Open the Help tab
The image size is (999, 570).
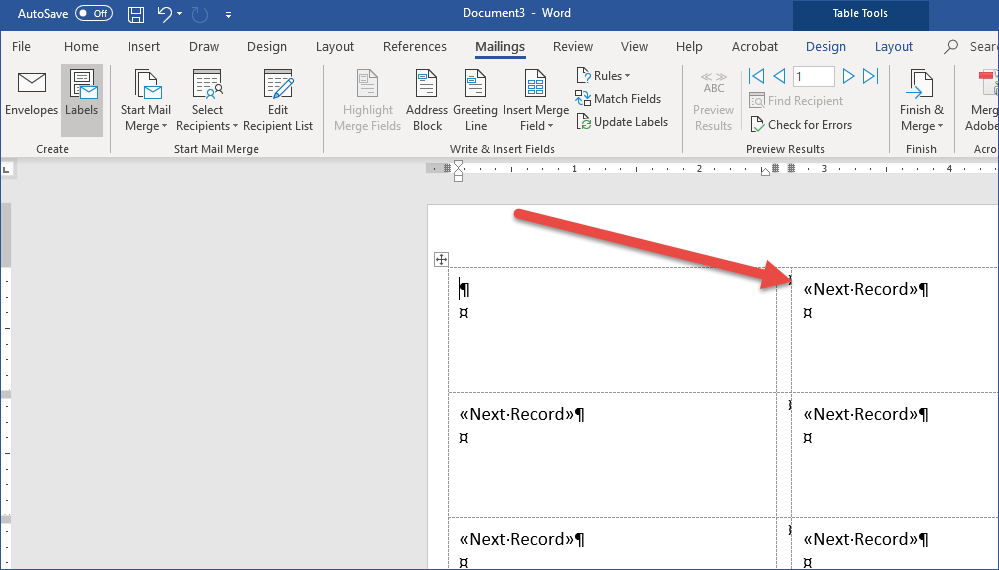point(689,46)
